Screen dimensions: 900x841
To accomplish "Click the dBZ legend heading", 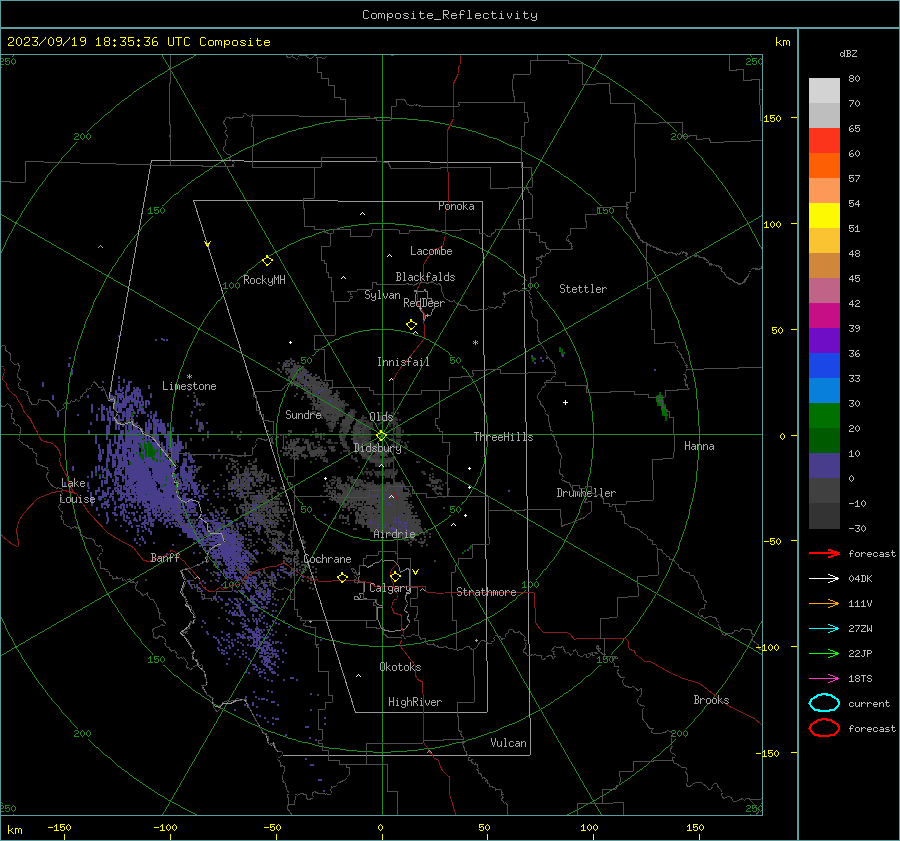I will click(x=848, y=54).
